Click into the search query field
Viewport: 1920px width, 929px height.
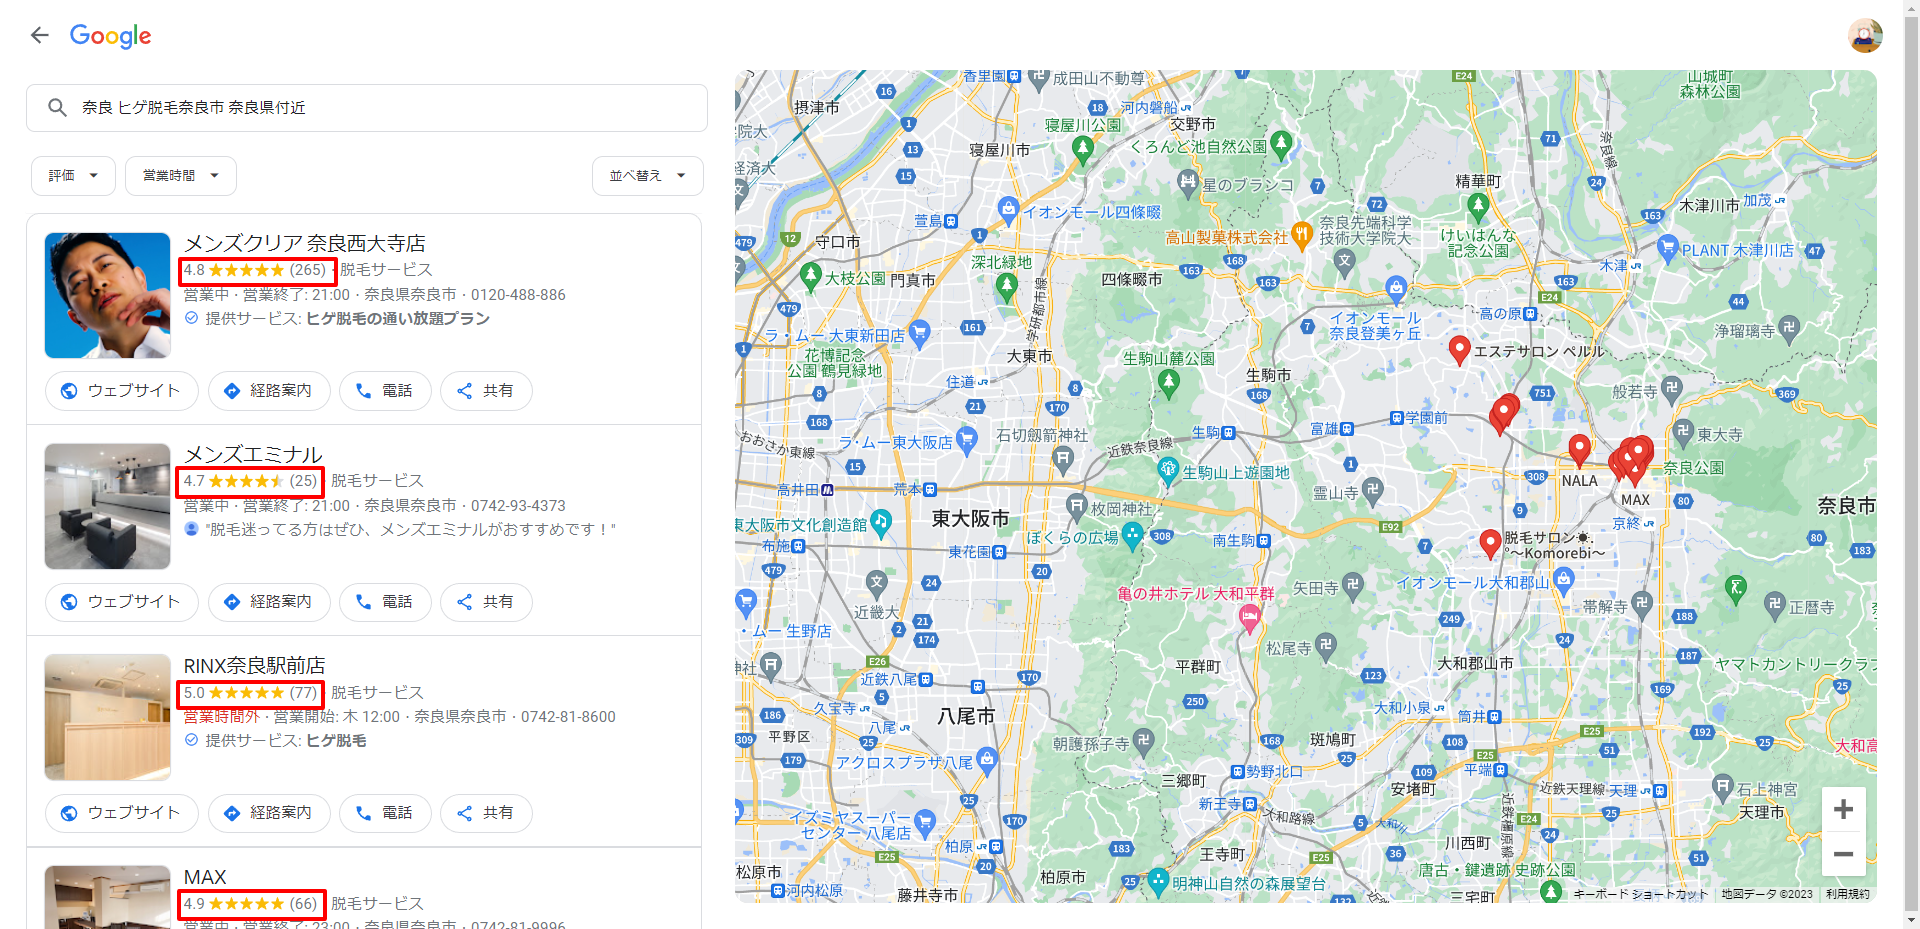point(367,108)
